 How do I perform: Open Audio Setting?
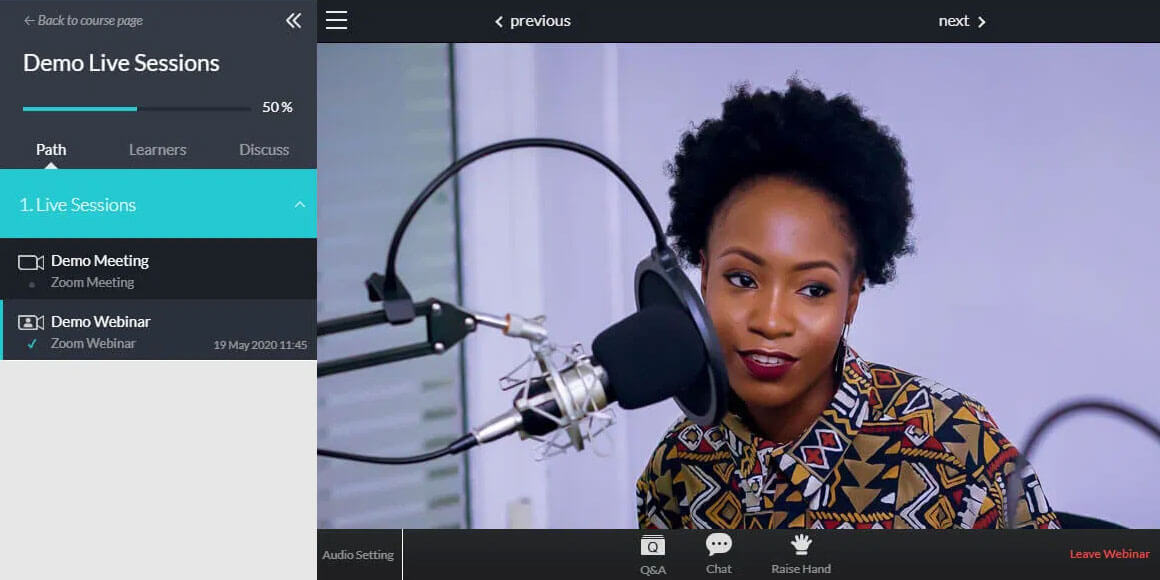click(x=358, y=555)
